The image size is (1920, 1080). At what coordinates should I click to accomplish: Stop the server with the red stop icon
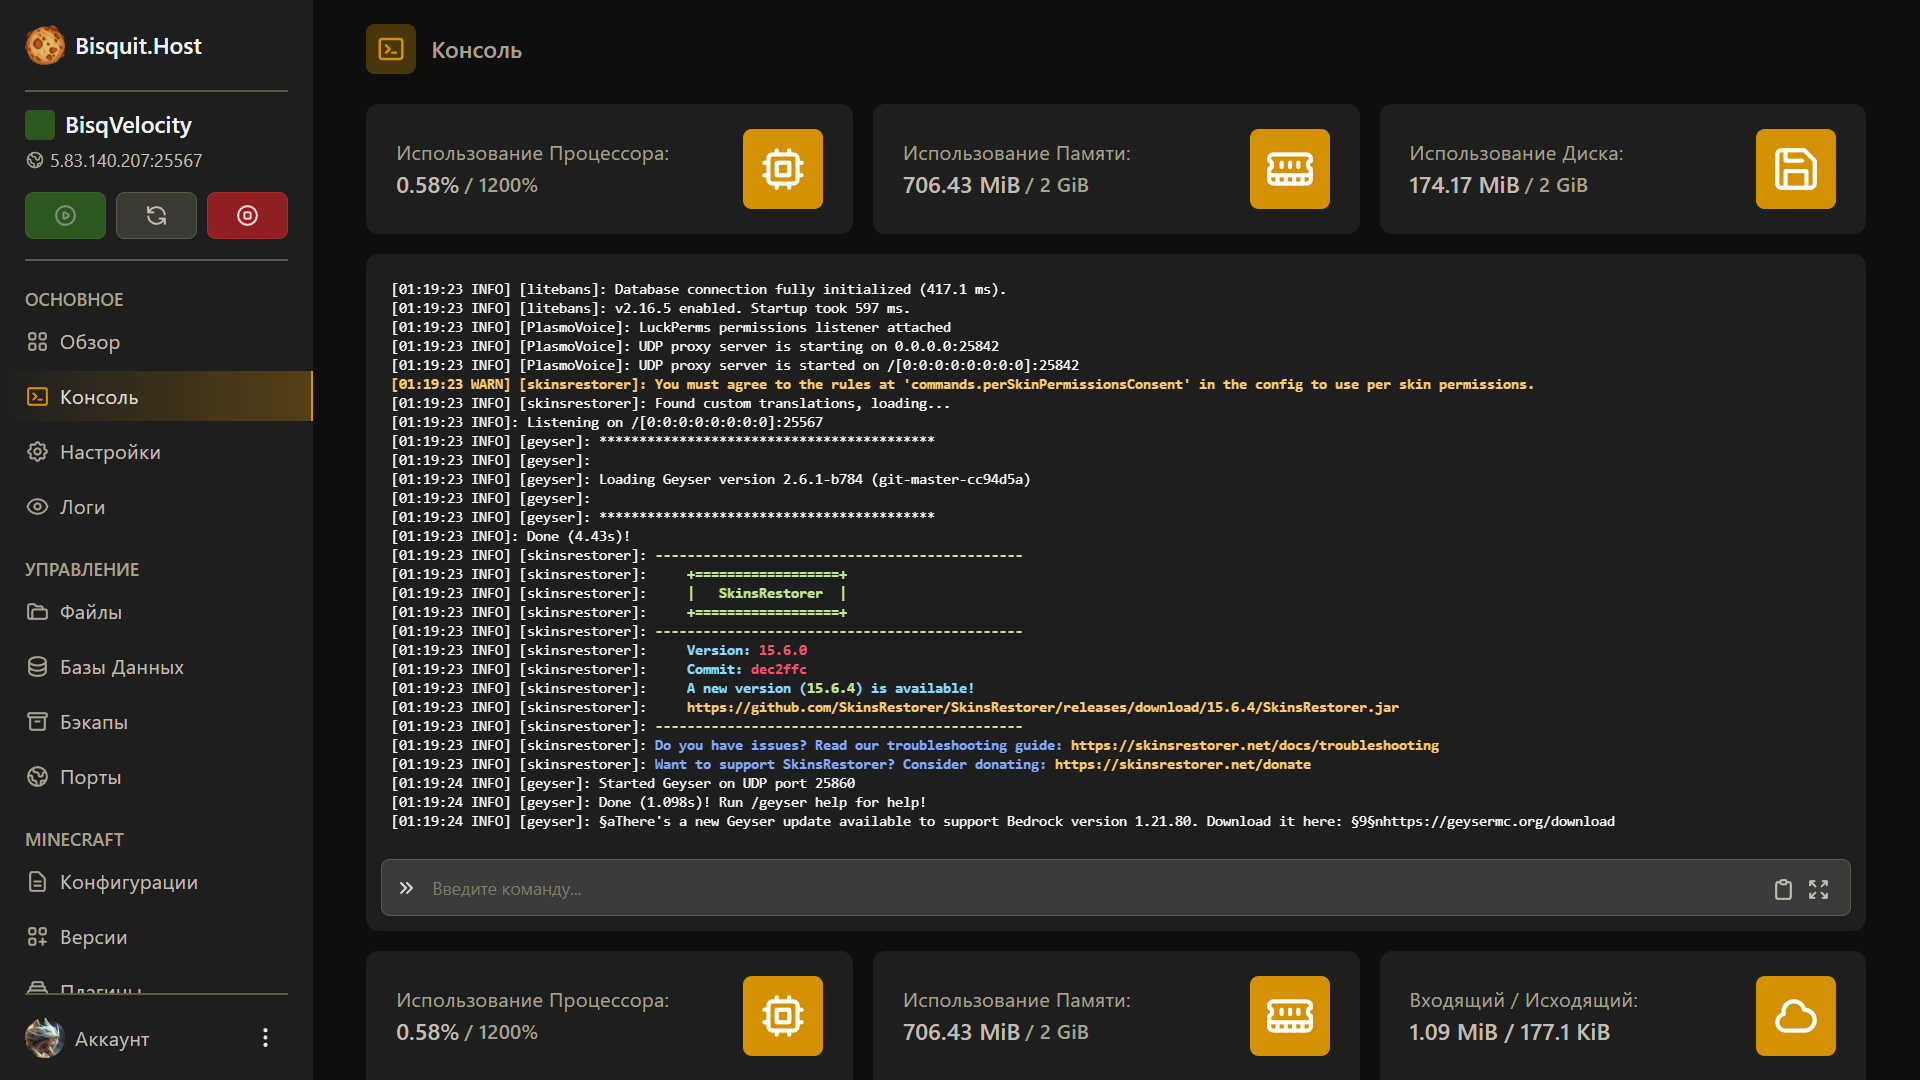click(x=246, y=215)
